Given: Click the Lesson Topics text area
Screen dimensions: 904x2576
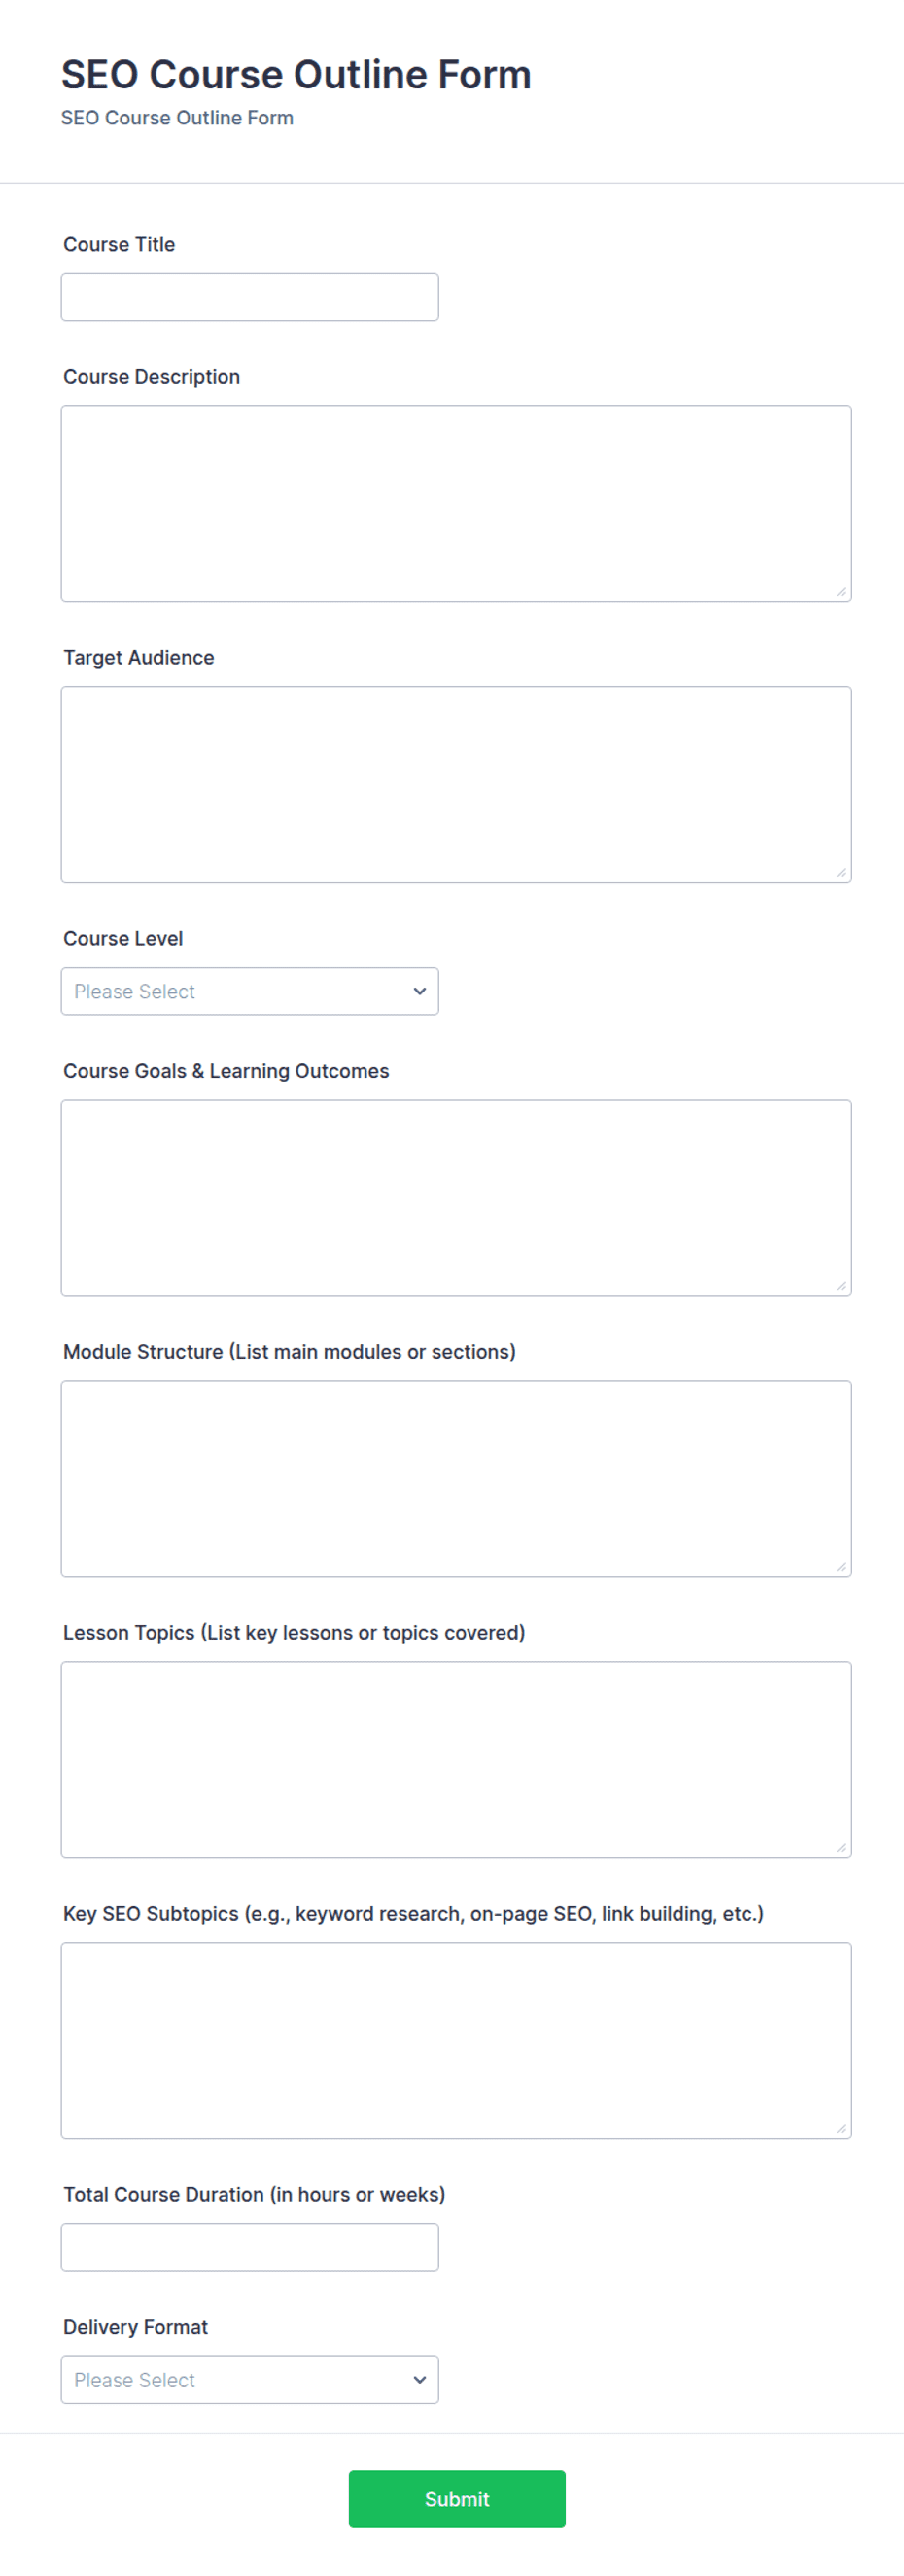Looking at the screenshot, I should 456,1760.
